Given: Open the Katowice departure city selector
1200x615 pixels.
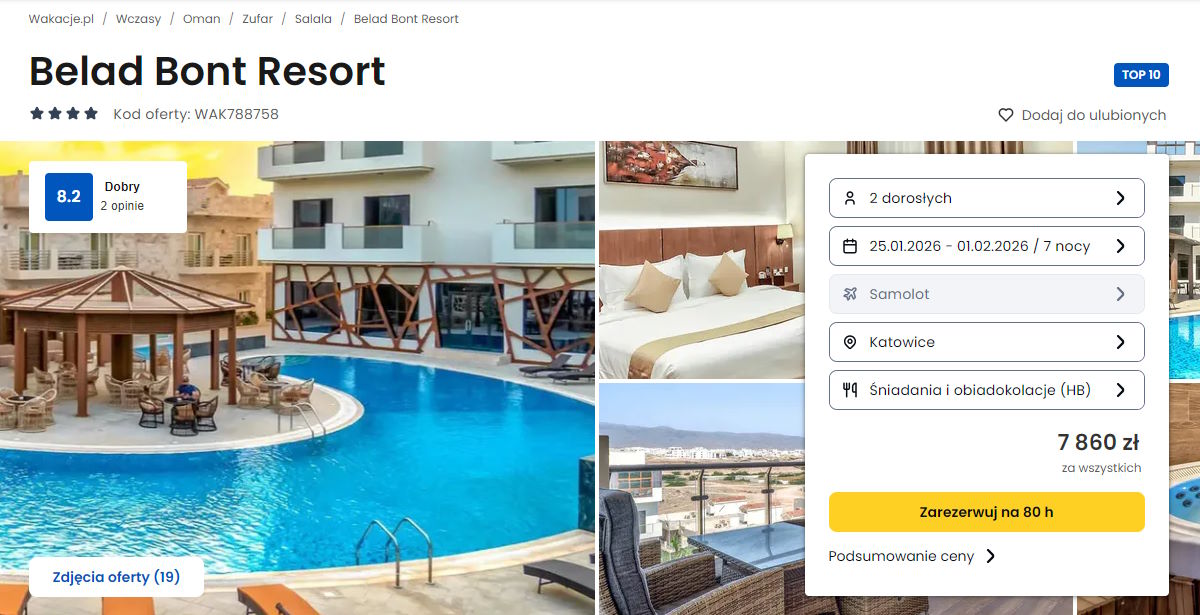Looking at the screenshot, I should pyautogui.click(x=987, y=342).
